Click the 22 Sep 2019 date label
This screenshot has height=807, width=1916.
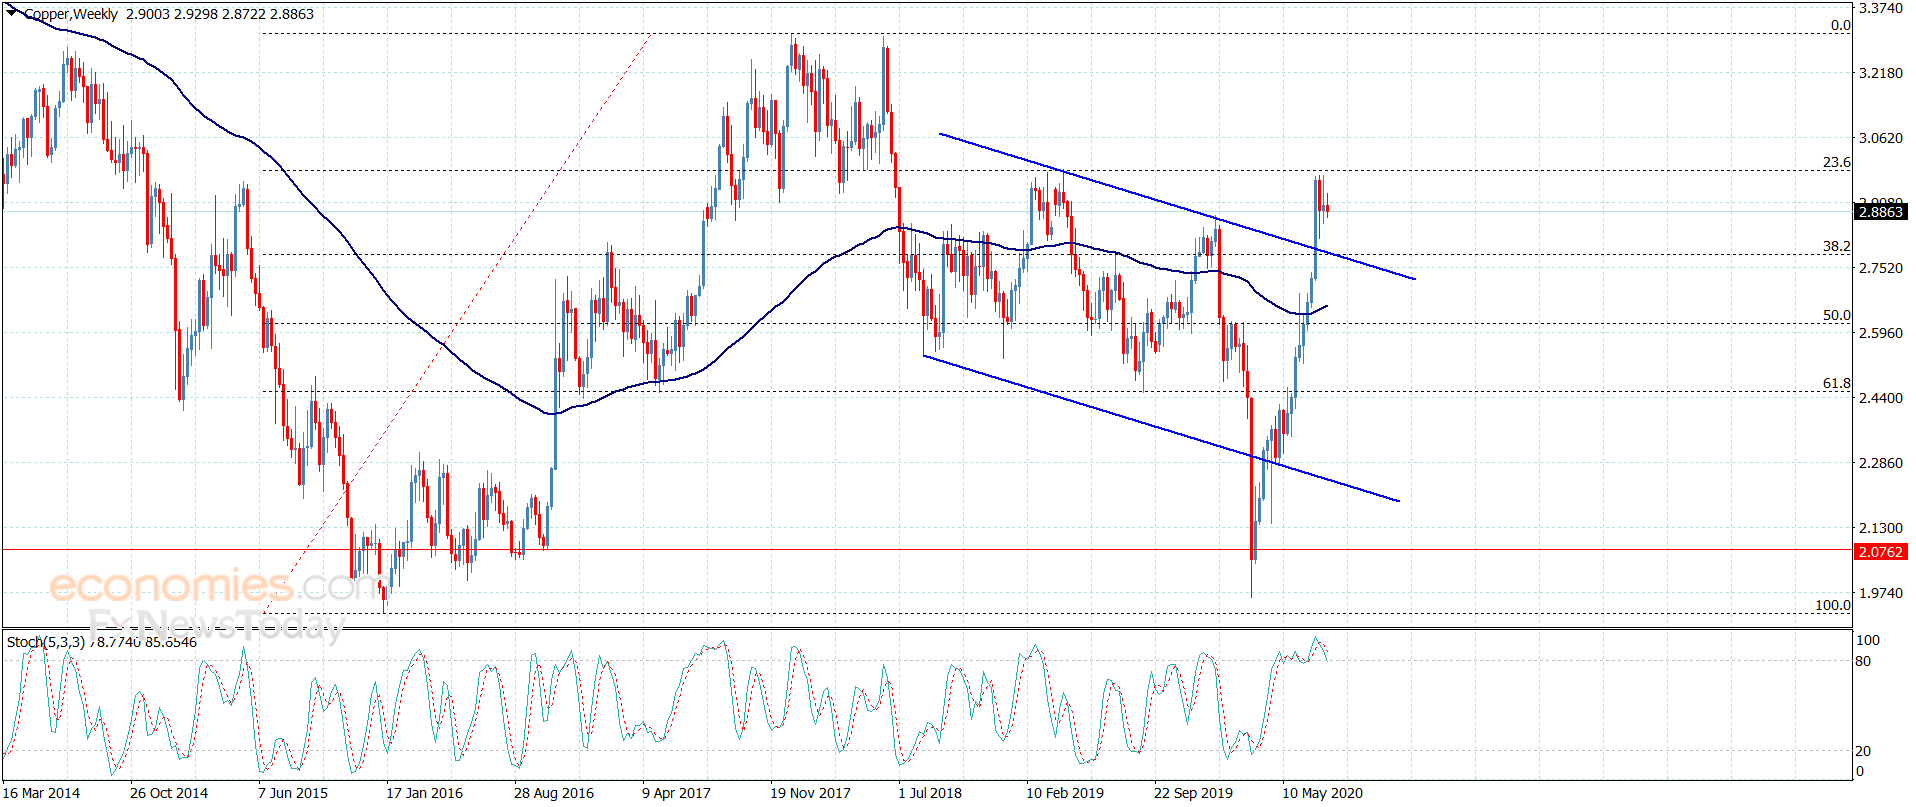(x=1194, y=793)
